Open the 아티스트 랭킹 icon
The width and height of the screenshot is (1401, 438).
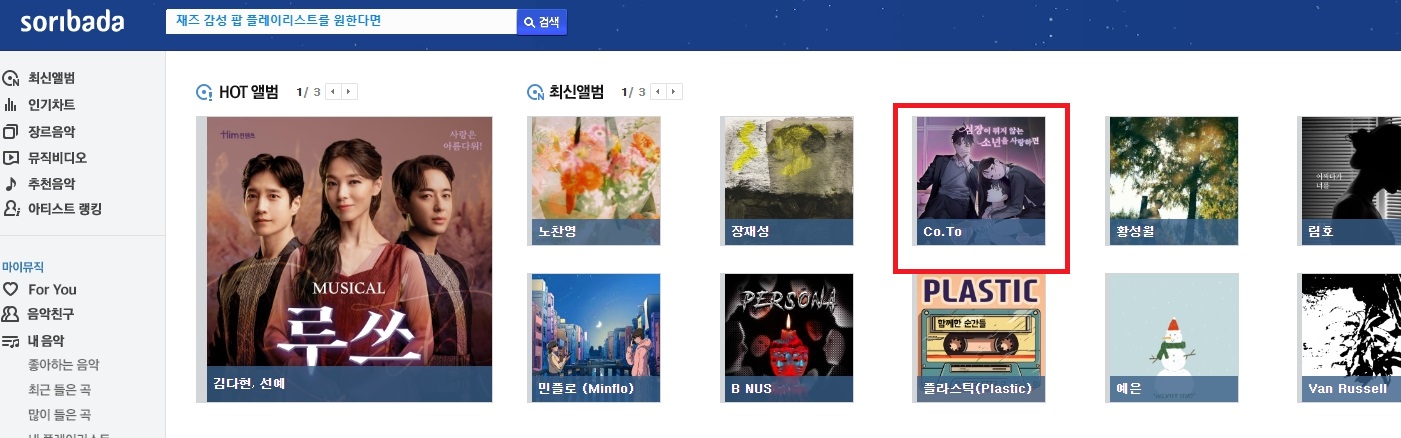[x=11, y=209]
